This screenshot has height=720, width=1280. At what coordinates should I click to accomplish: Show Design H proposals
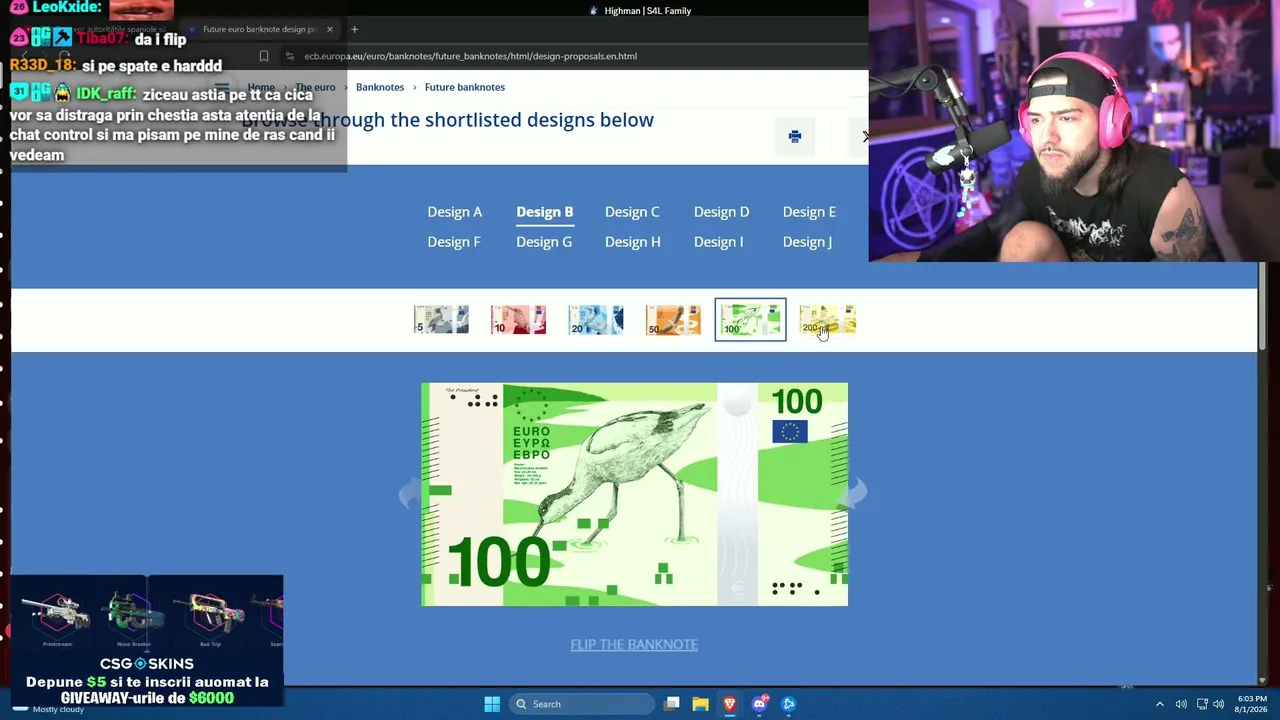pos(633,242)
